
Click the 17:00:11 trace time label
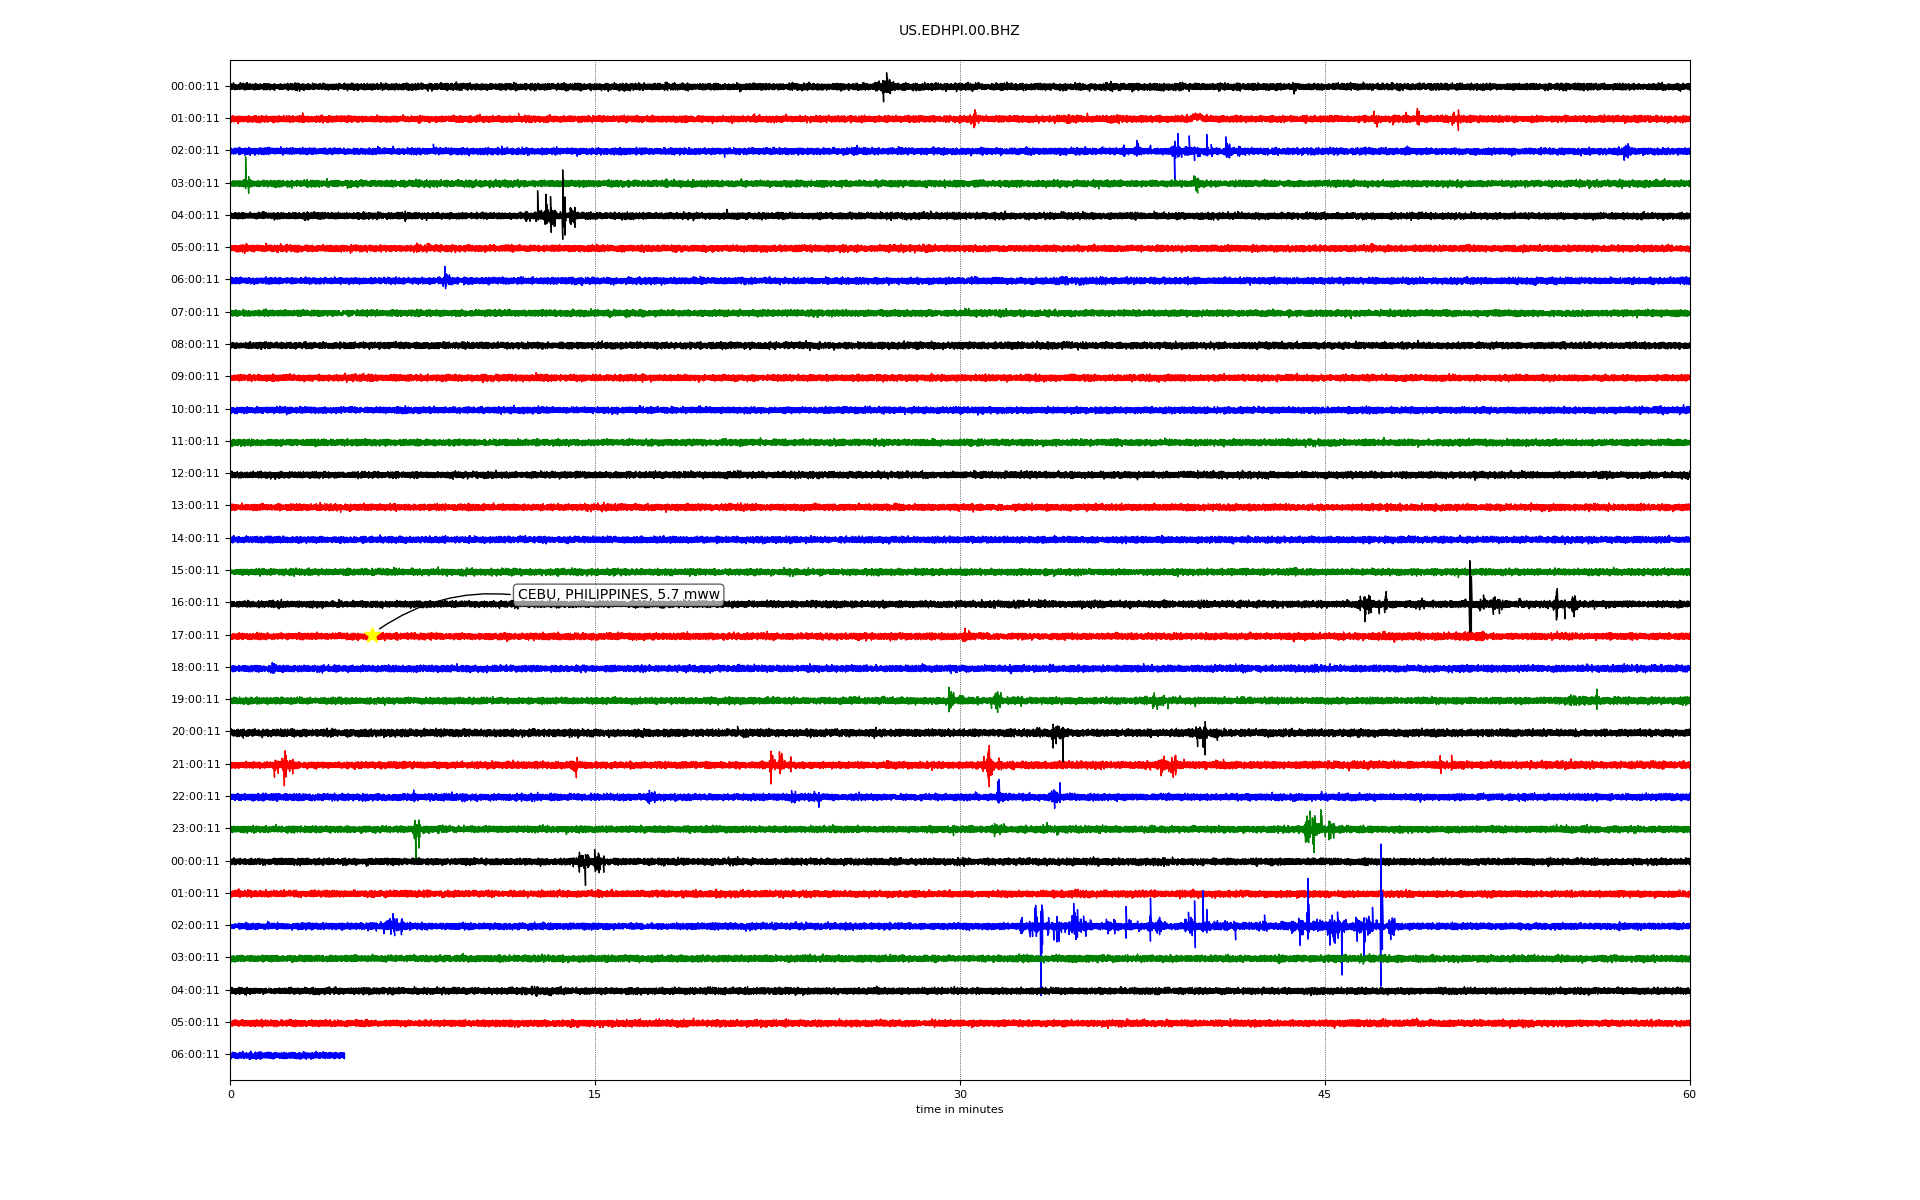point(195,636)
